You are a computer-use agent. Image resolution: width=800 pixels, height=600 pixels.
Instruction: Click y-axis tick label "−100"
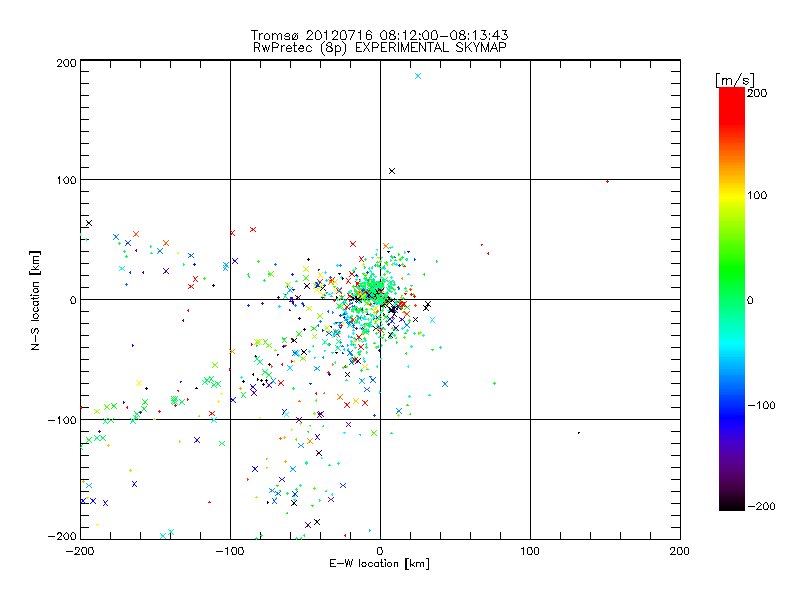coord(62,420)
